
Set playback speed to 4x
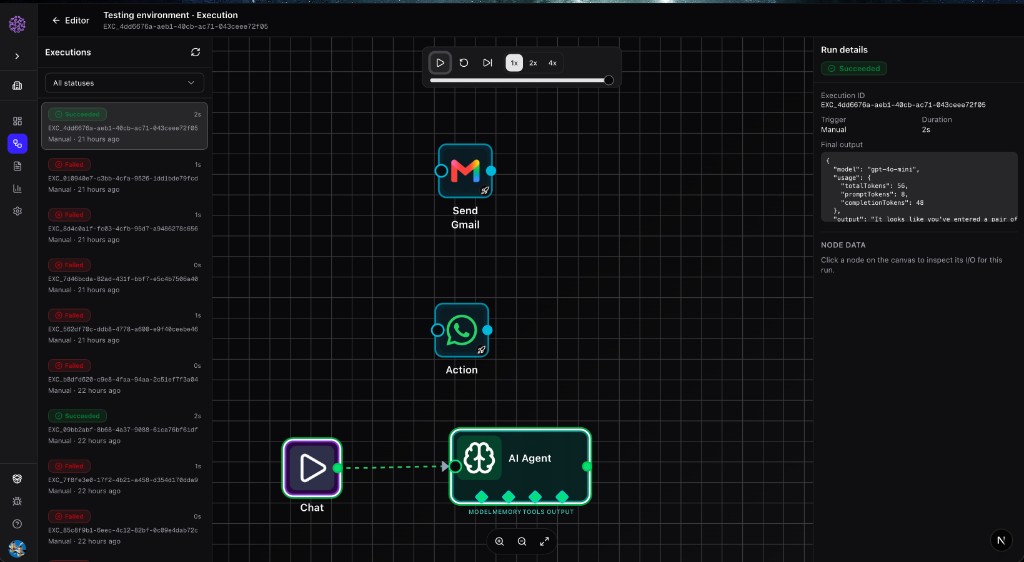pyautogui.click(x=552, y=63)
